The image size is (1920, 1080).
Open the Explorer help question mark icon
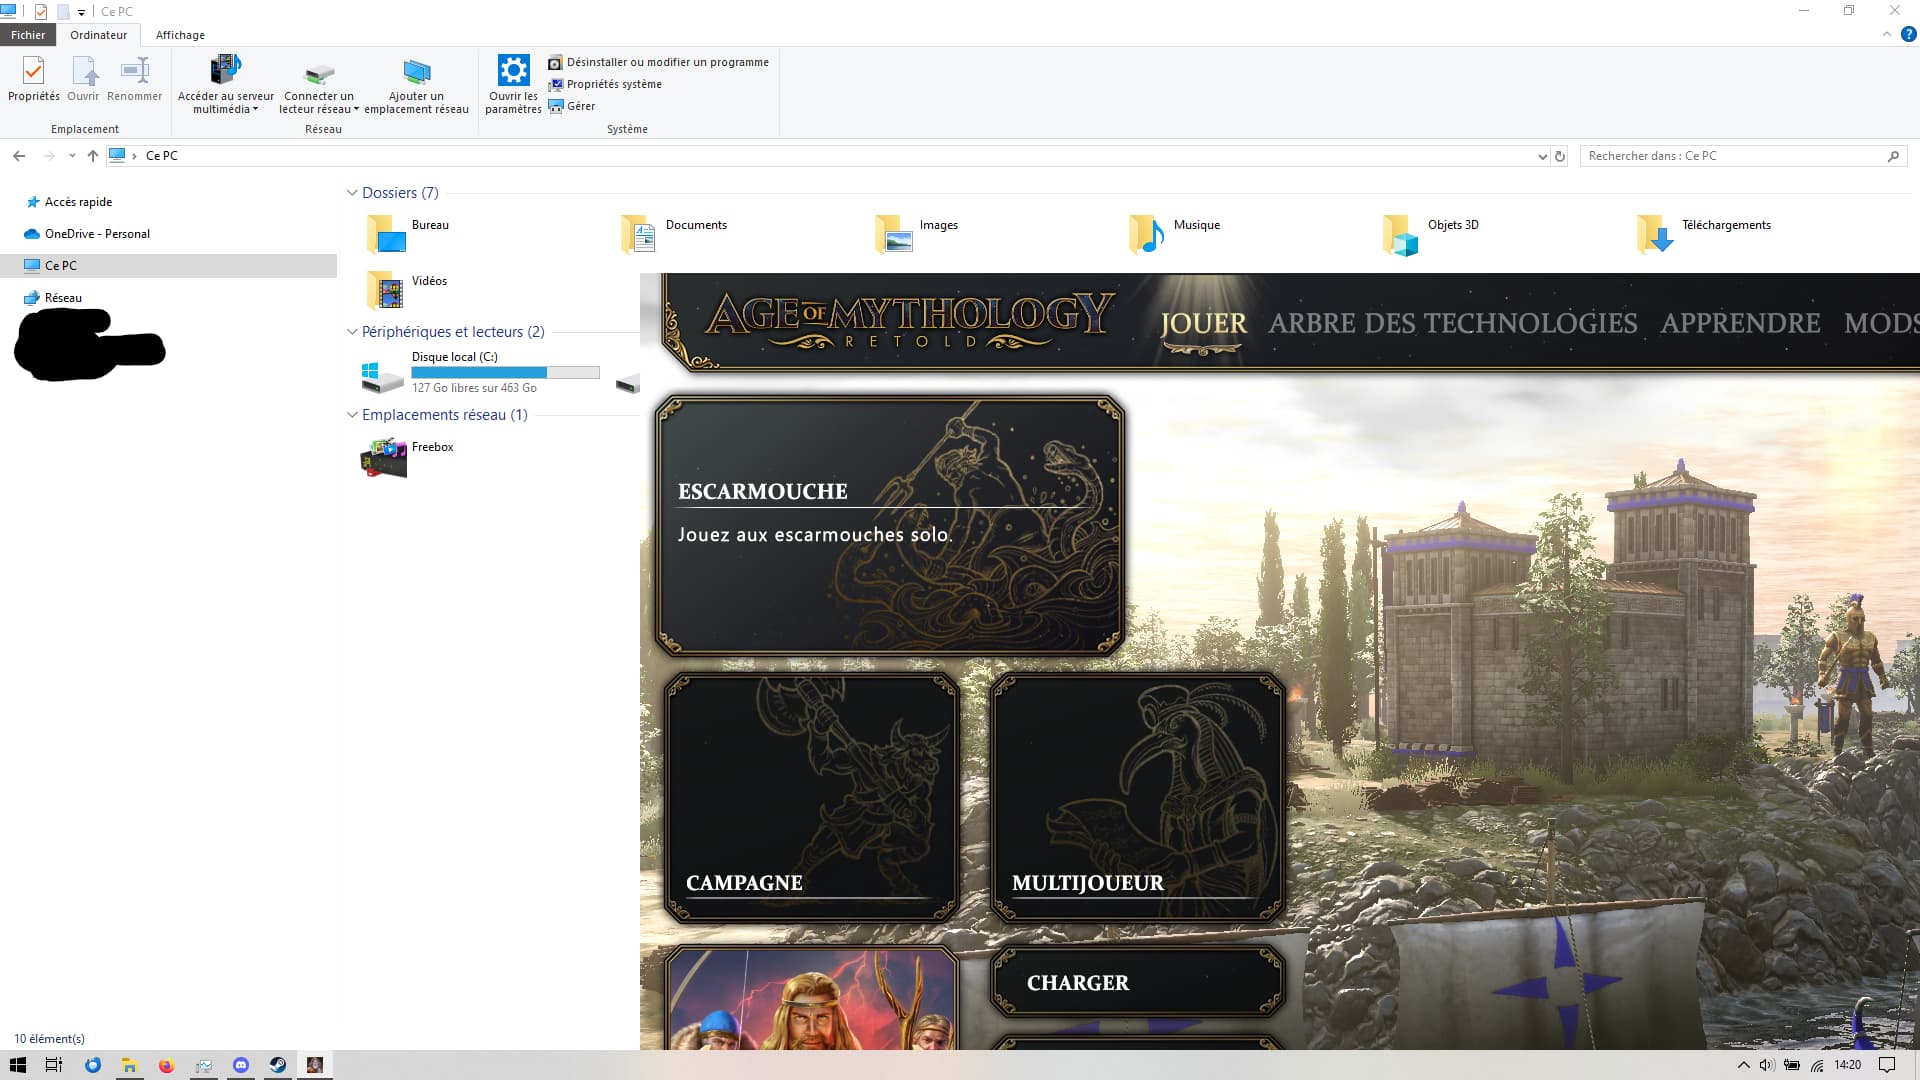[x=1908, y=34]
